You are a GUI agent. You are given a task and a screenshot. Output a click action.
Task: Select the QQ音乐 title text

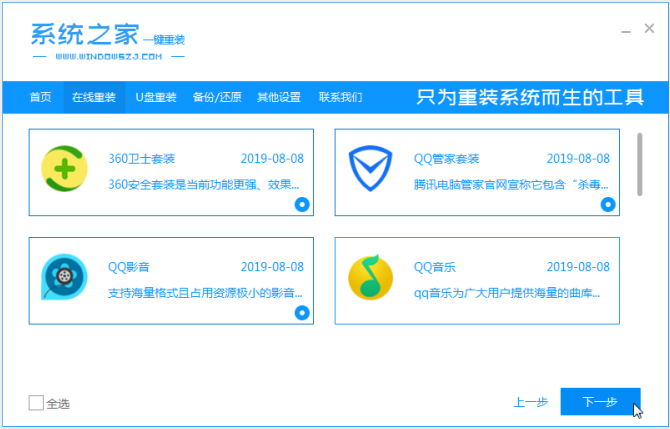(435, 267)
